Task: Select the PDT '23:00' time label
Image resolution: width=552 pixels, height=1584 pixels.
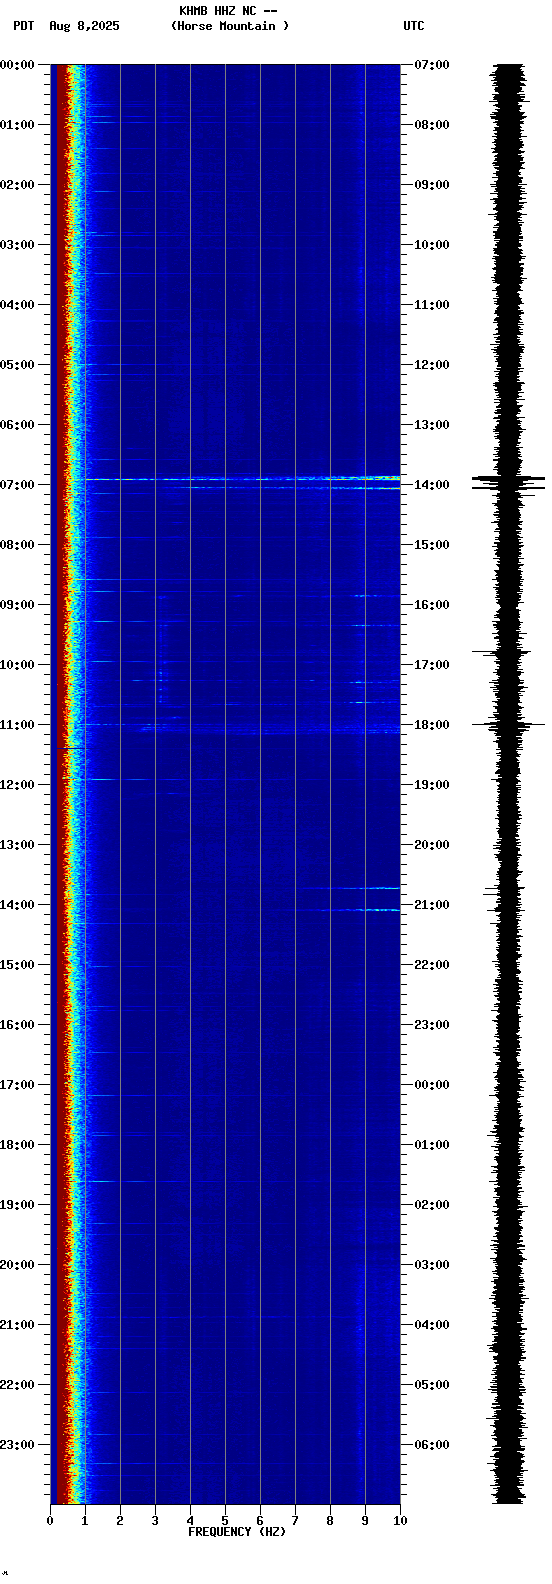Action: (17, 1445)
